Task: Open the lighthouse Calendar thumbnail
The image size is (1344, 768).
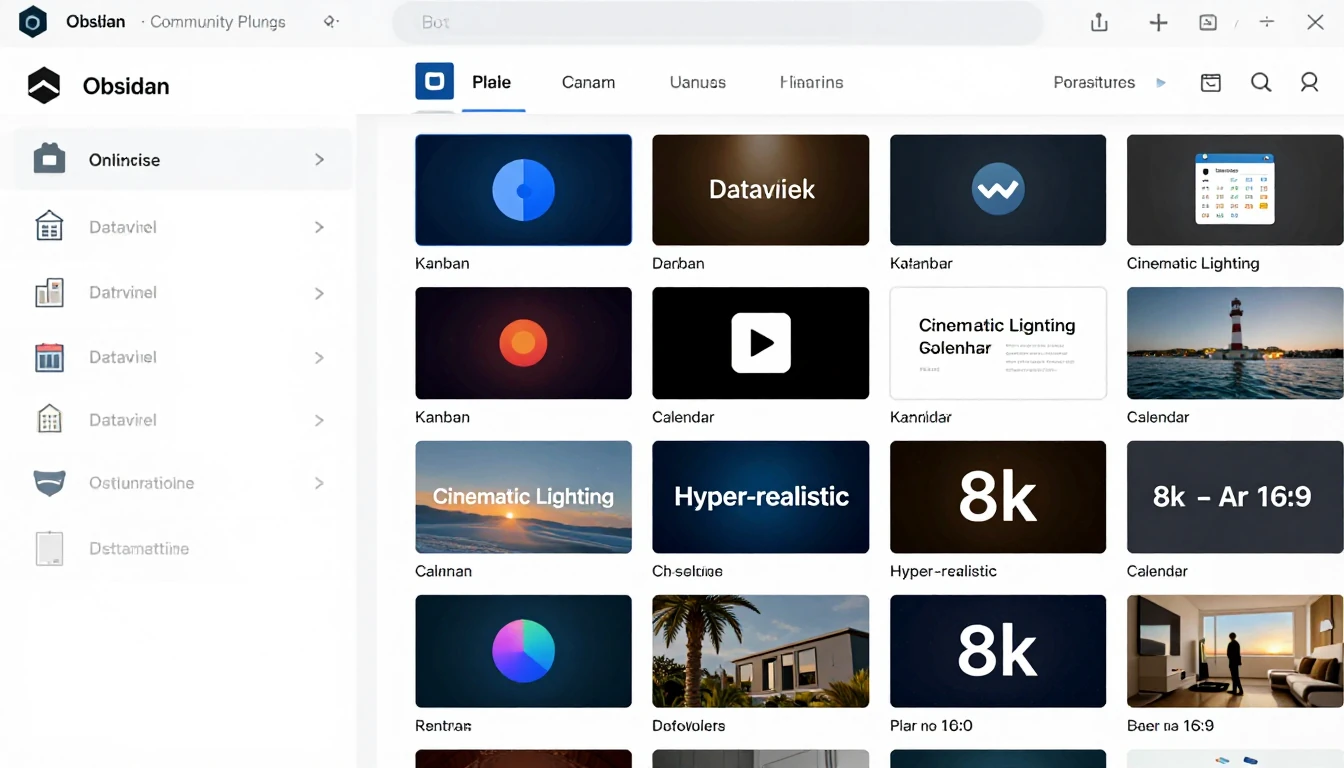Action: pos(1235,343)
